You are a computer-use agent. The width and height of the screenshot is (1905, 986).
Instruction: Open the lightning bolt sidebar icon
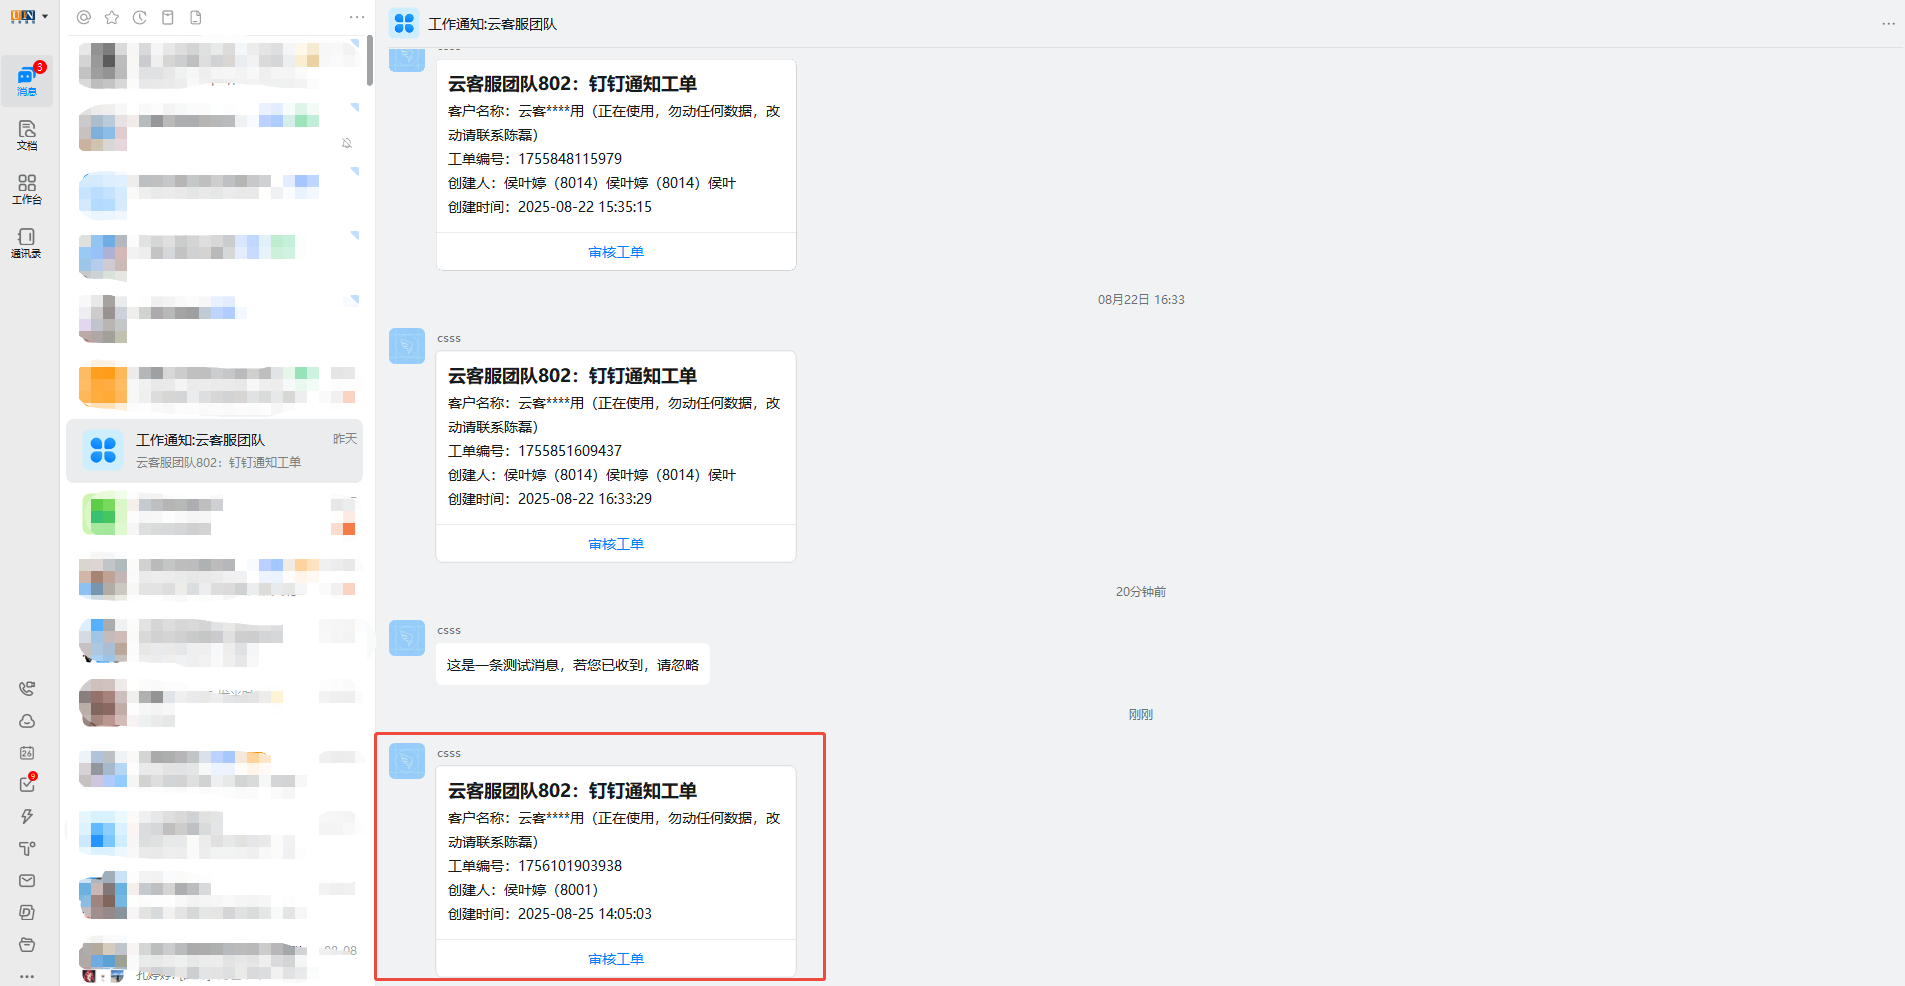point(27,817)
